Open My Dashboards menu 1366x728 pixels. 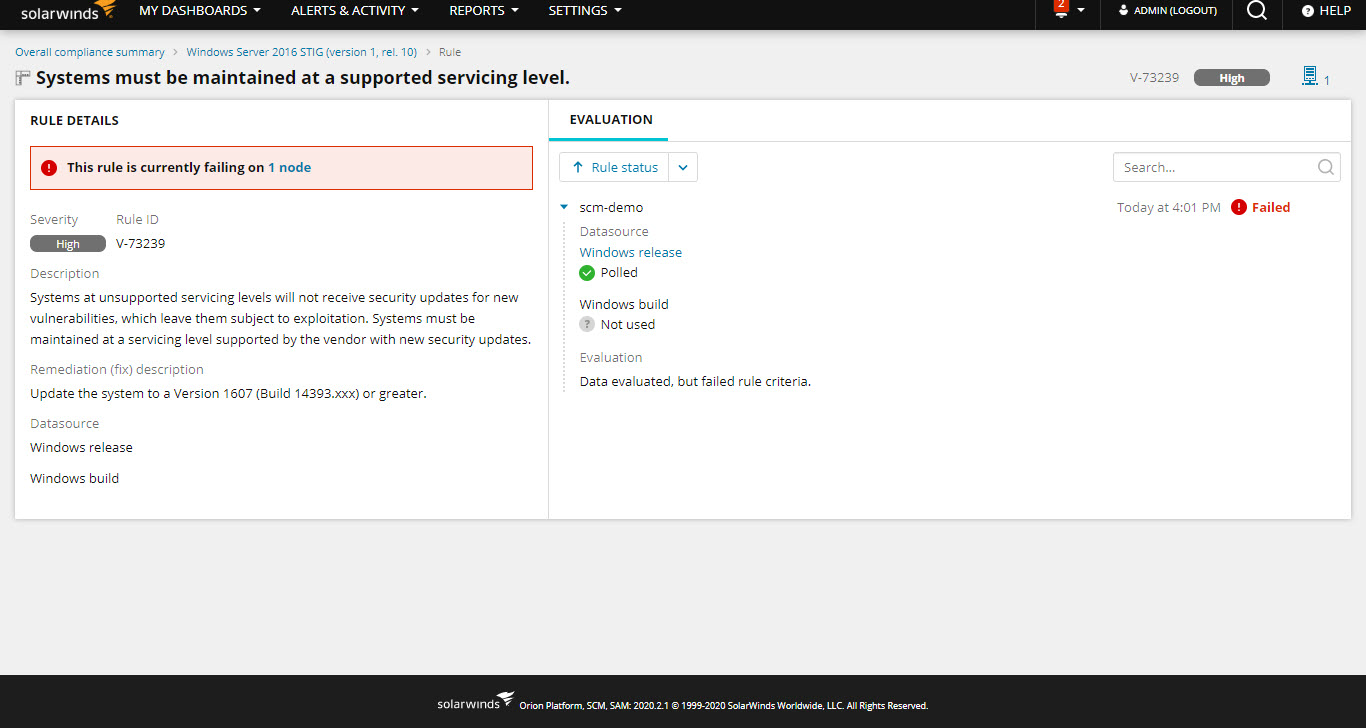(x=200, y=10)
